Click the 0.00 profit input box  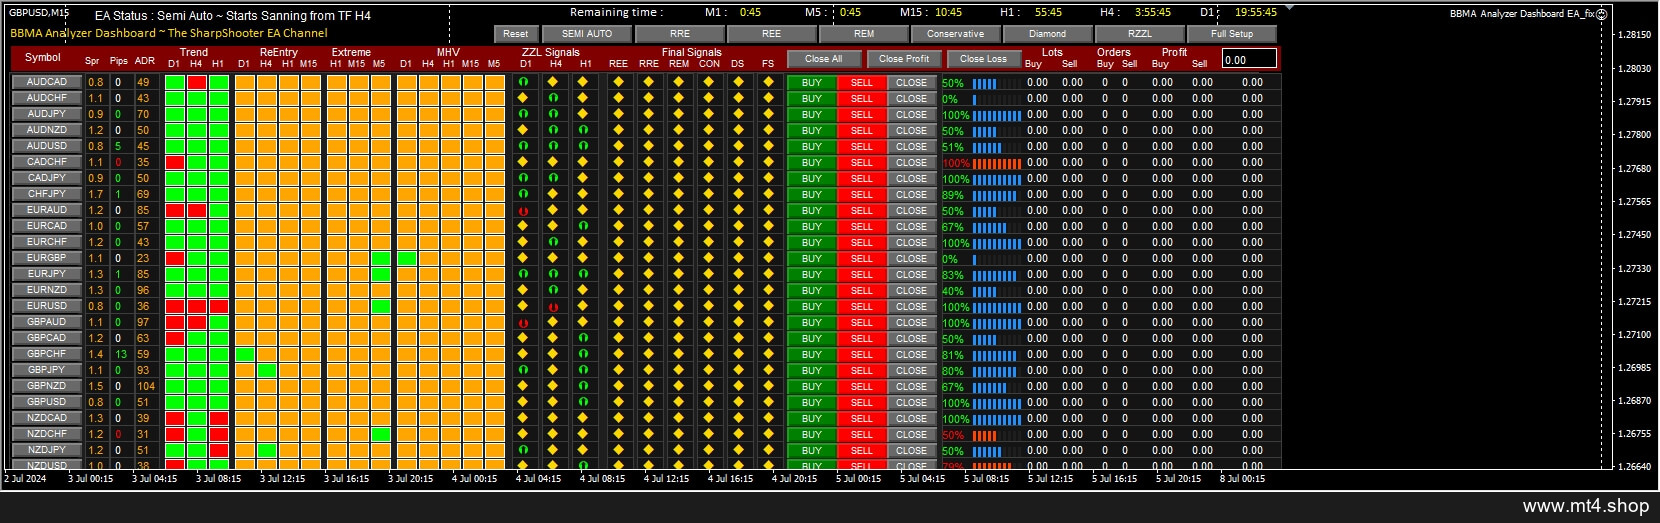tap(1249, 59)
